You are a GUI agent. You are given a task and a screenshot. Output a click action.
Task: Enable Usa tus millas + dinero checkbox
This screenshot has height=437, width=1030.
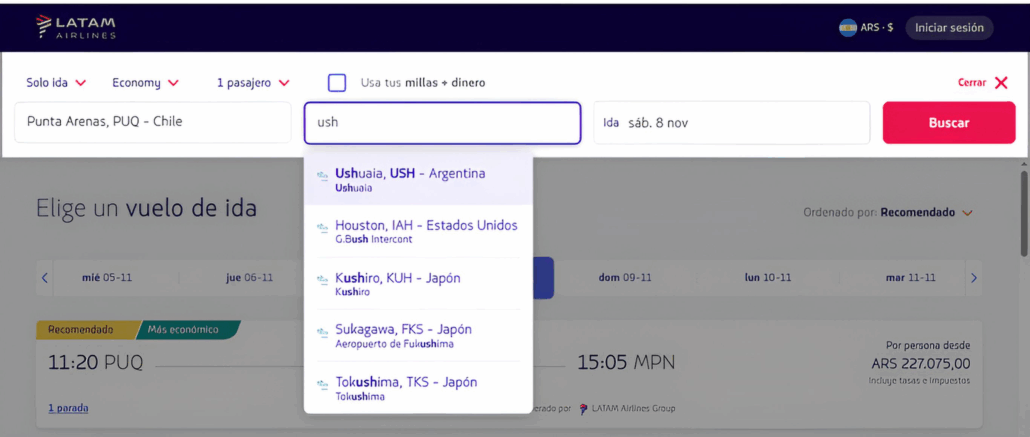(x=337, y=83)
